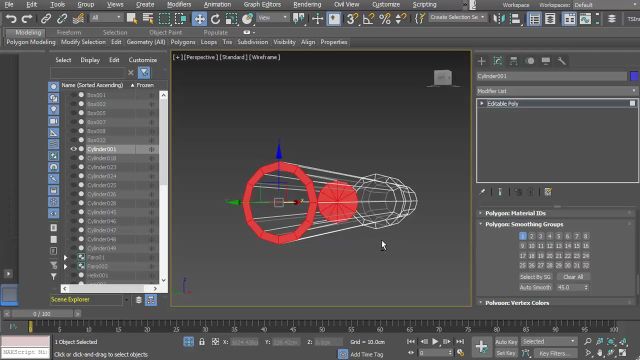Image resolution: width=640 pixels, height=360 pixels.
Task: Click the time slider at 0 / 100
Action: [42, 314]
